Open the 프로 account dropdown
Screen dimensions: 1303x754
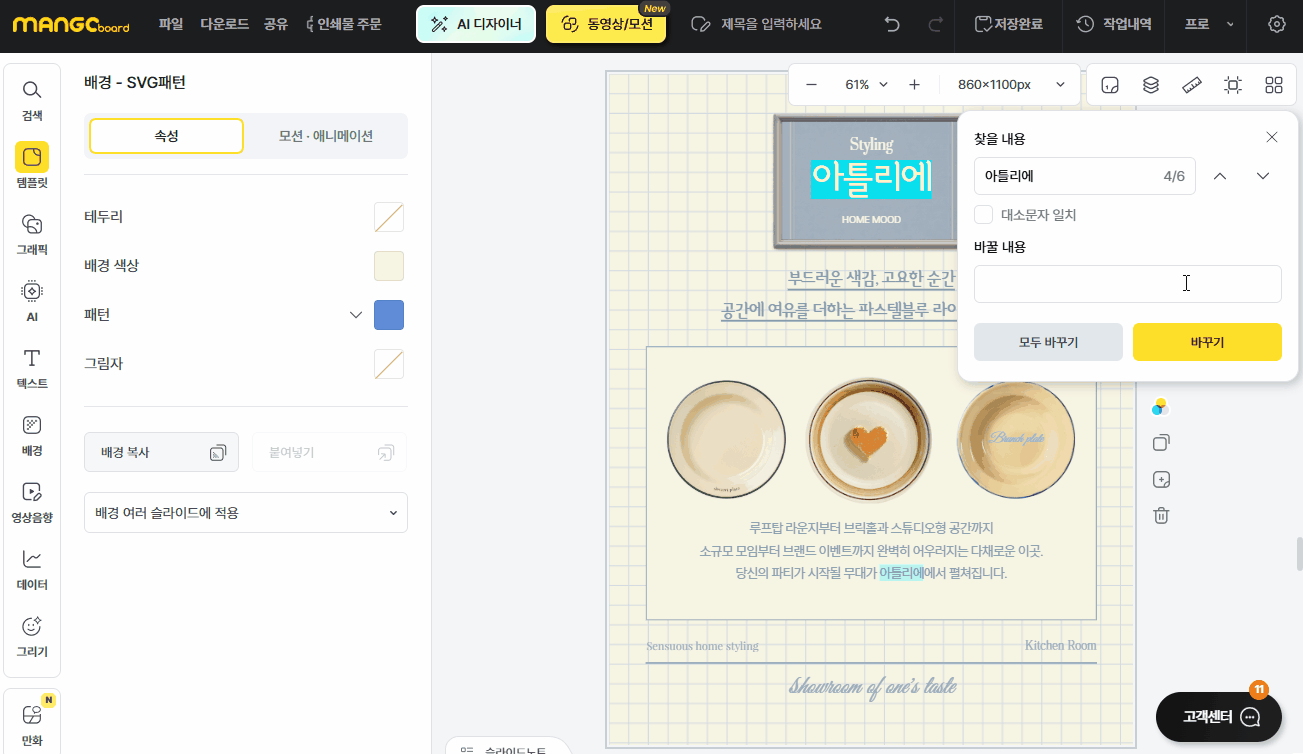1208,24
